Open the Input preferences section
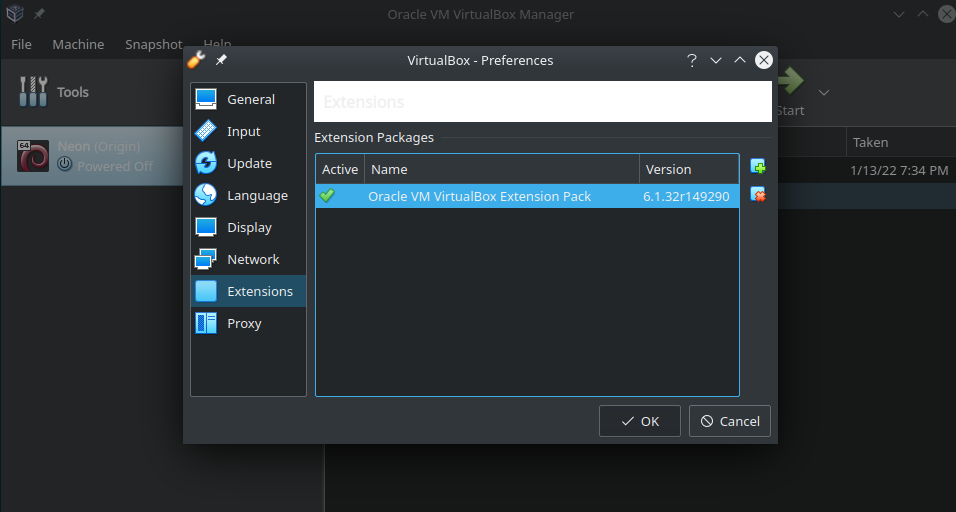The image size is (956, 512). pyautogui.click(x=248, y=131)
